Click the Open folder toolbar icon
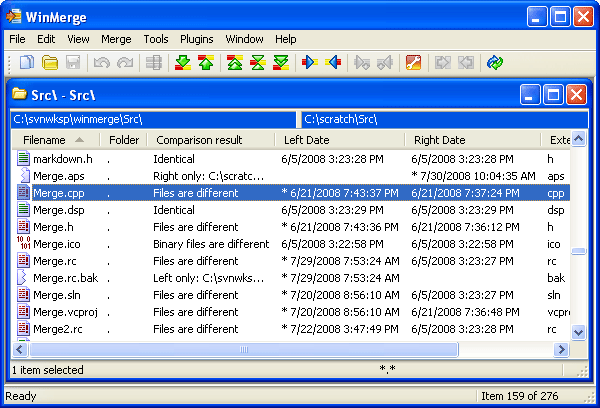This screenshot has width=600, height=408. coord(50,63)
